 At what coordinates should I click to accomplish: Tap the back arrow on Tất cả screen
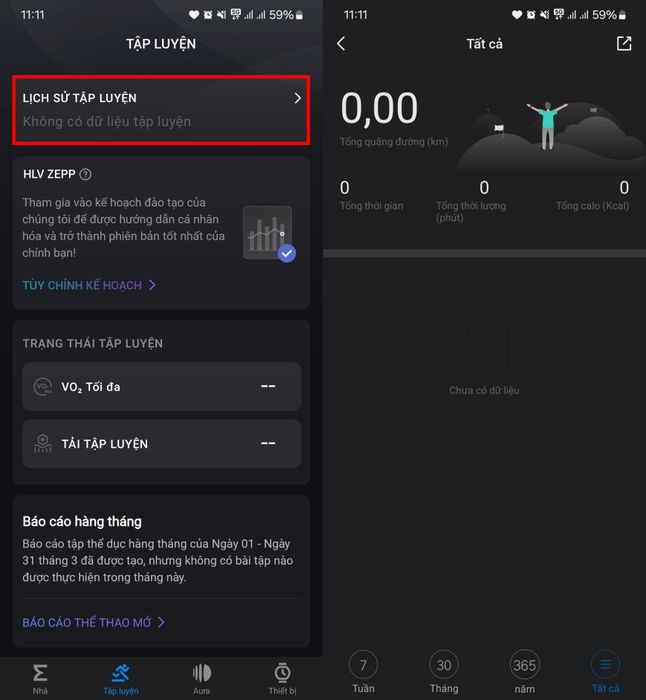(x=341, y=44)
